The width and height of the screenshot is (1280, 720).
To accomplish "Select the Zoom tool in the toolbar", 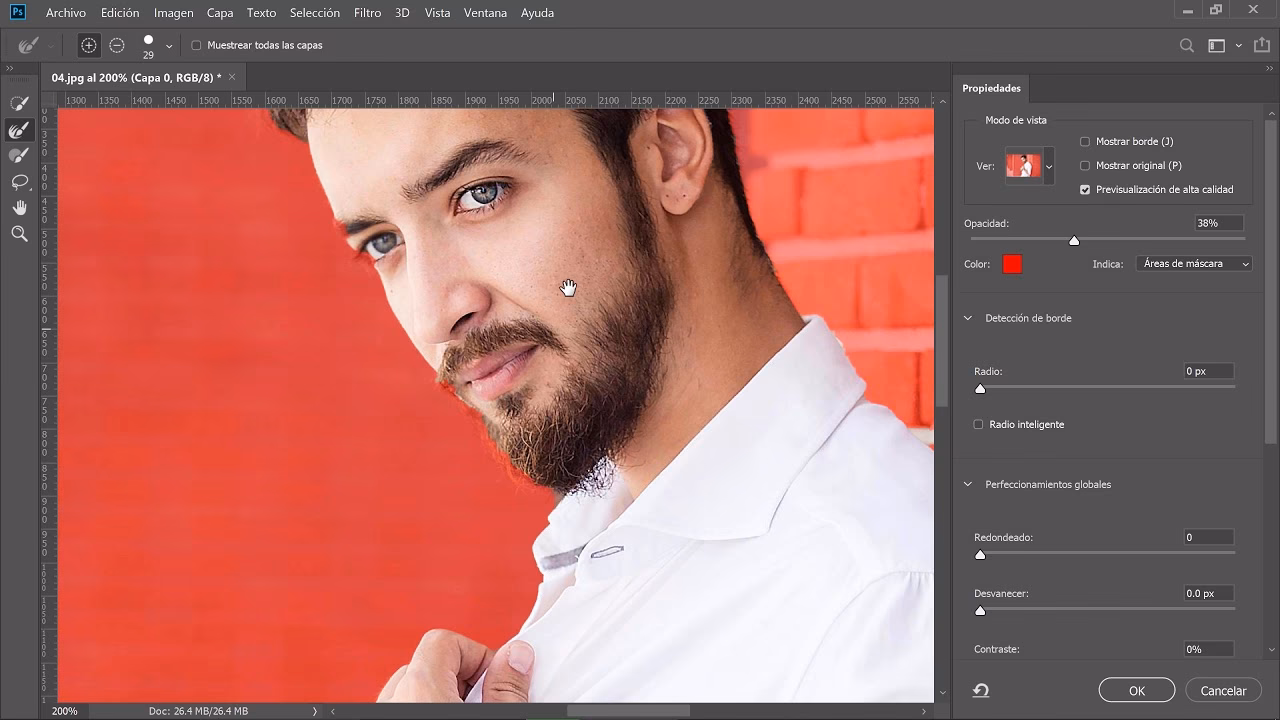I will click(18, 234).
